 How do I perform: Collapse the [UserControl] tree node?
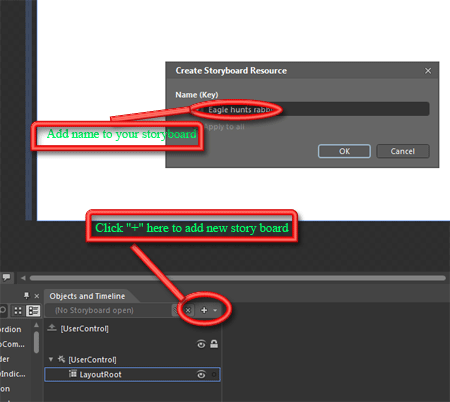(51, 359)
